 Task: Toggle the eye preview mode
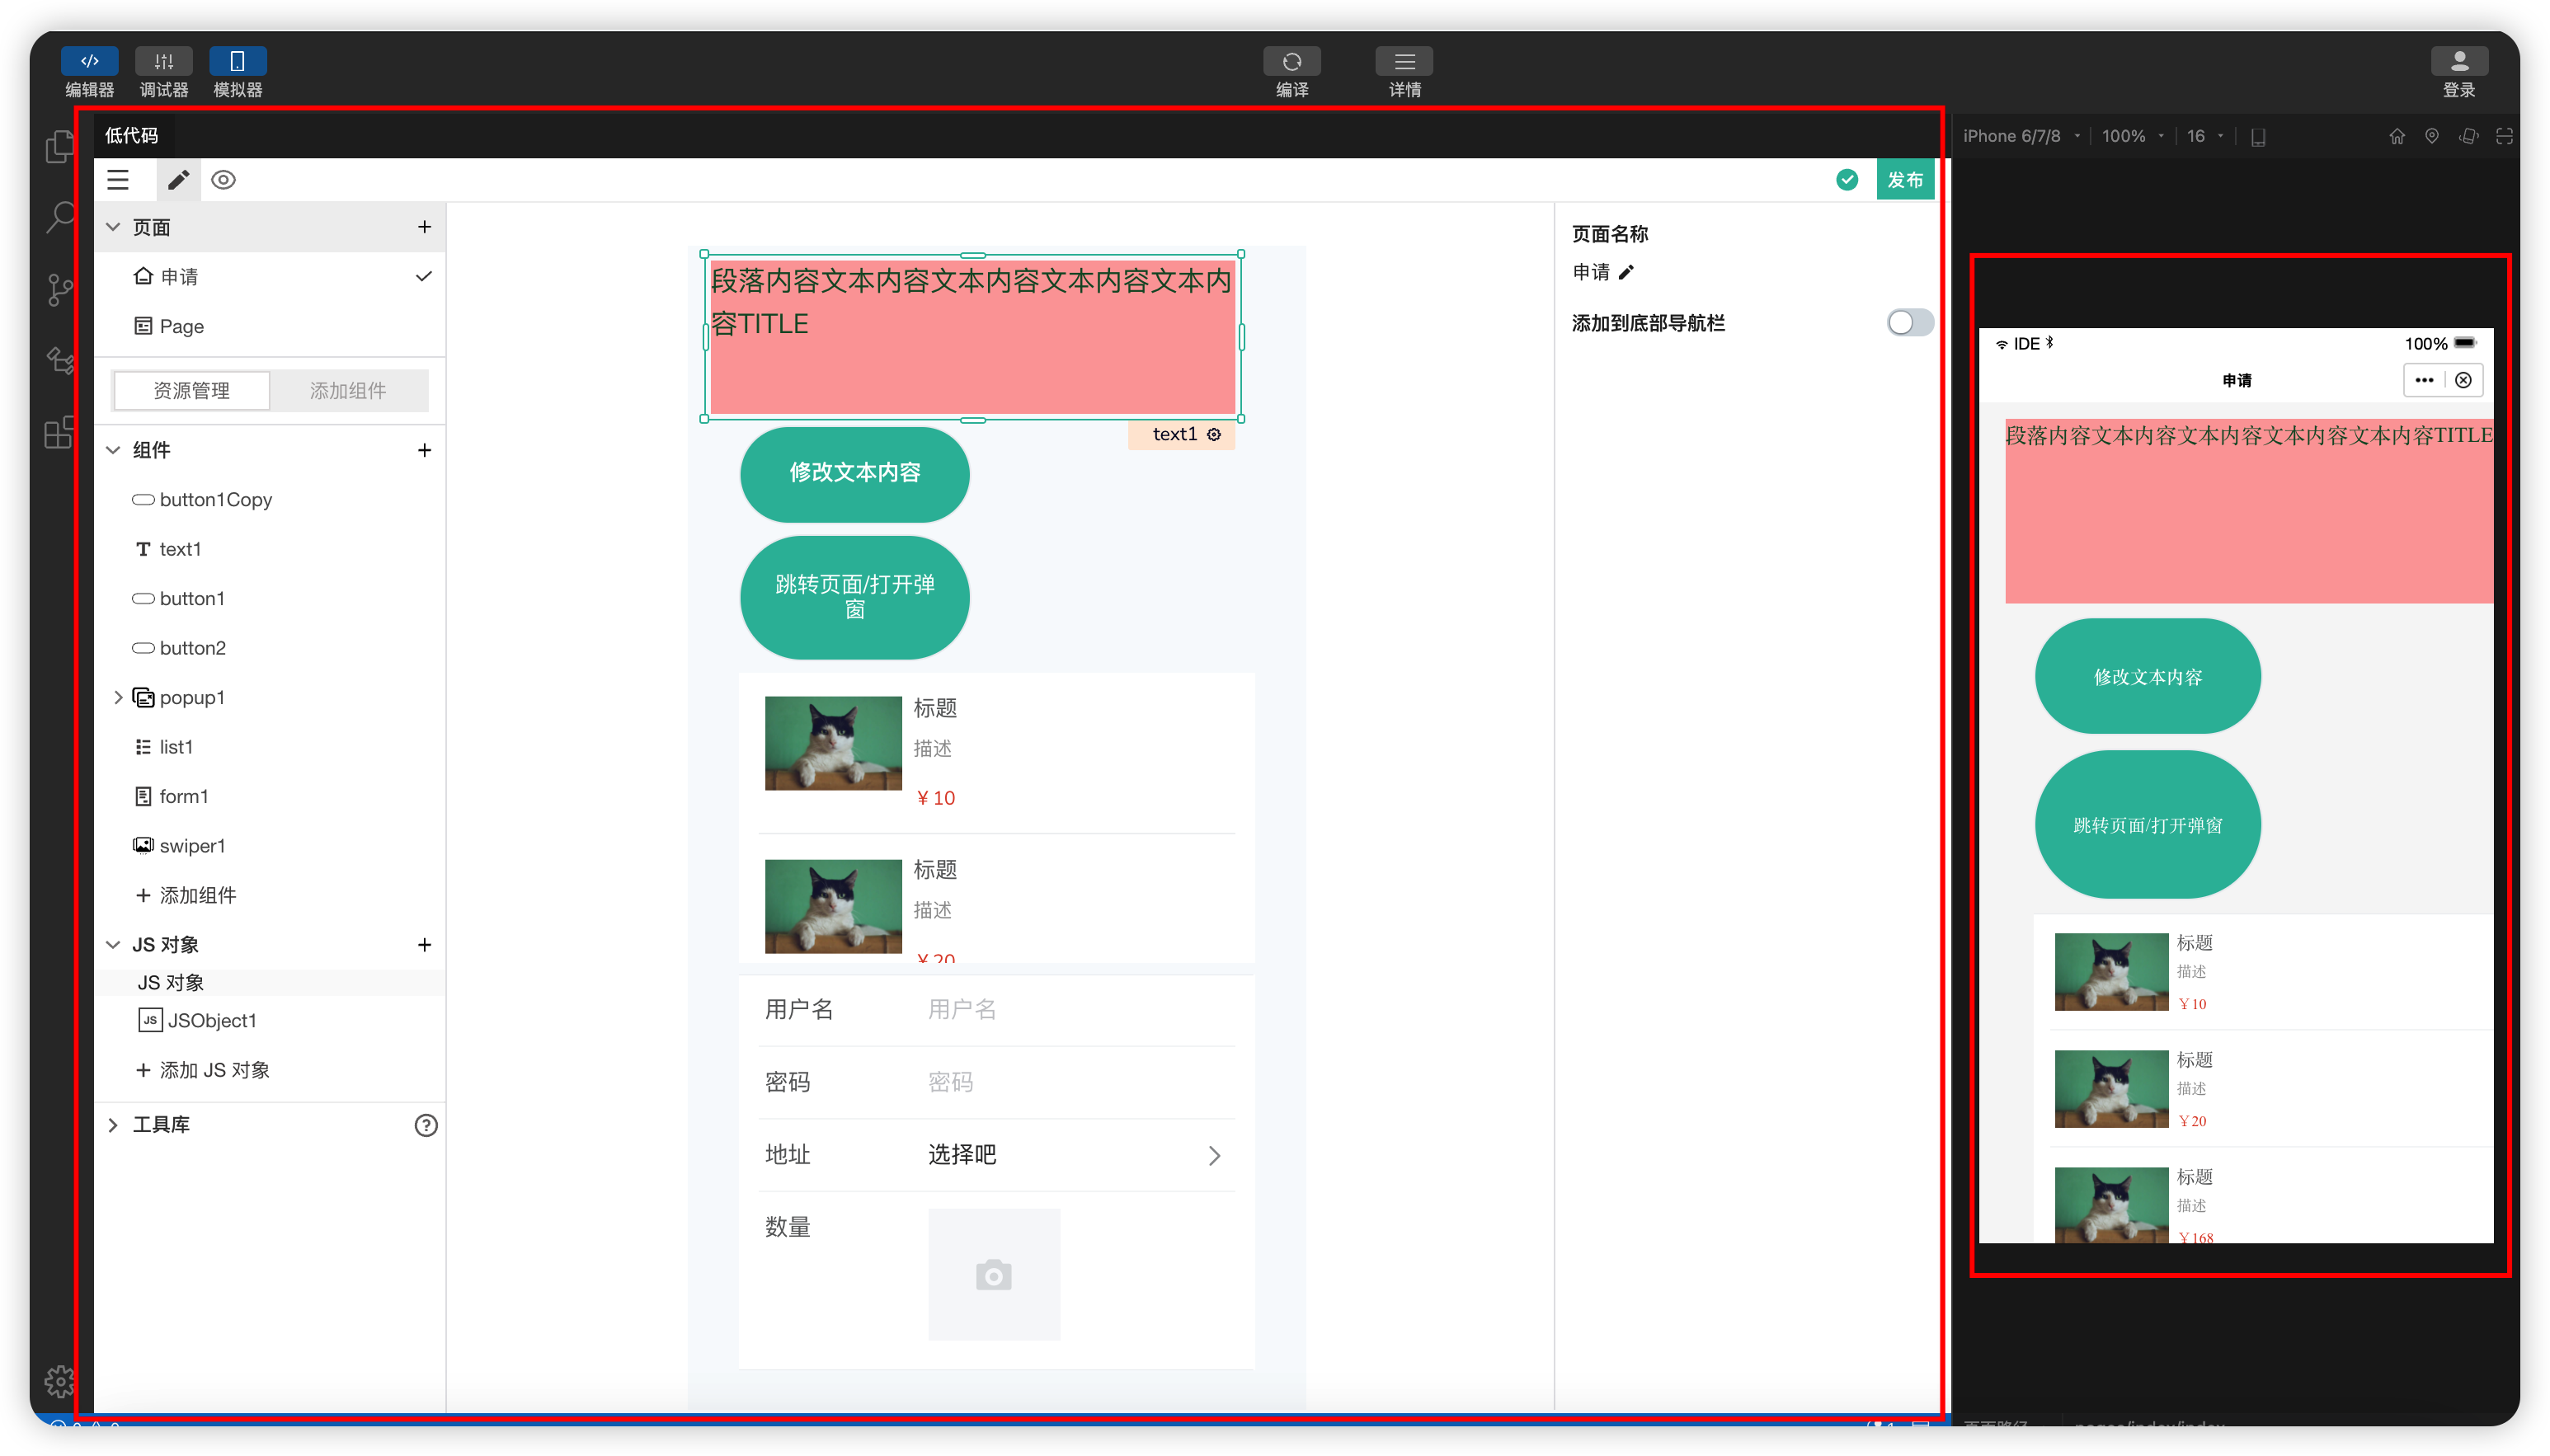click(223, 180)
